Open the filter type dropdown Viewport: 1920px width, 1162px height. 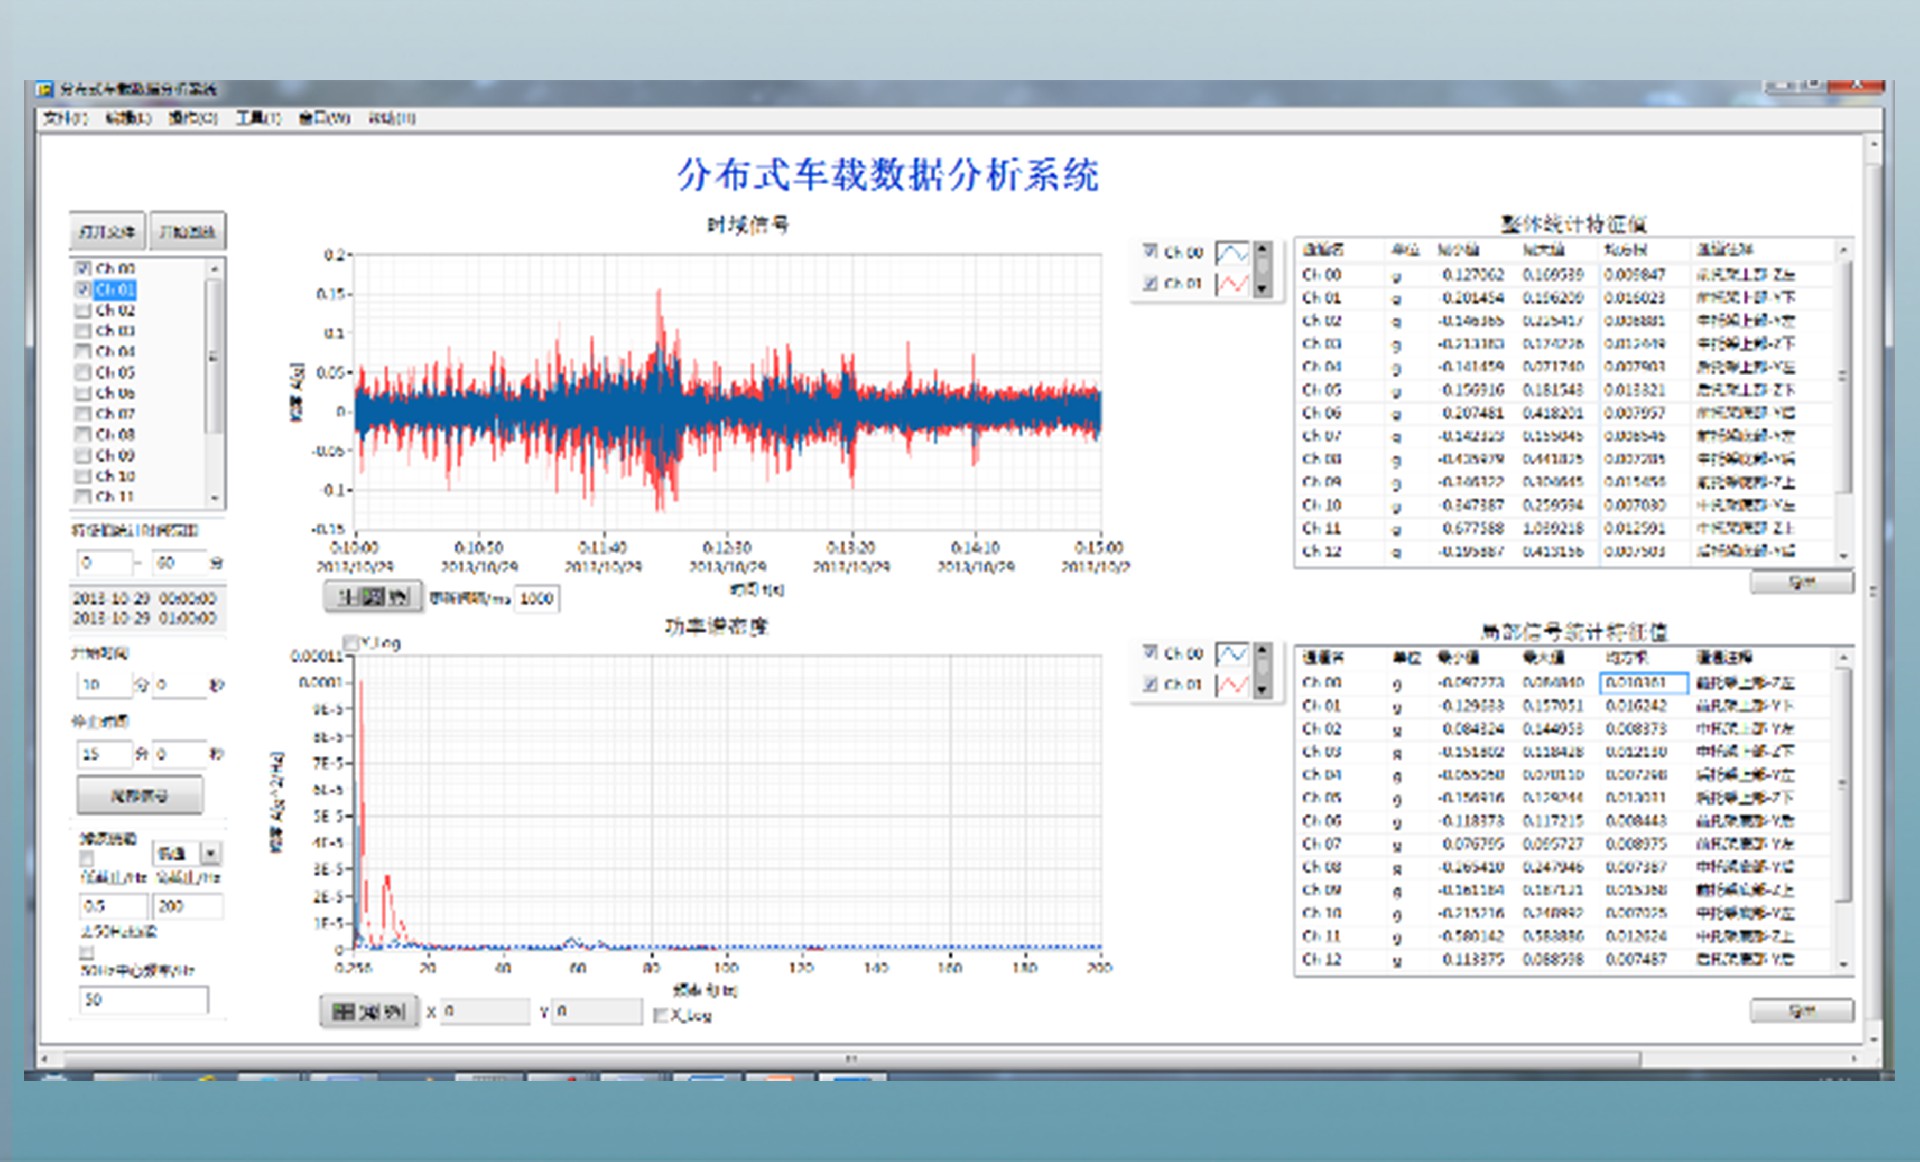click(211, 853)
